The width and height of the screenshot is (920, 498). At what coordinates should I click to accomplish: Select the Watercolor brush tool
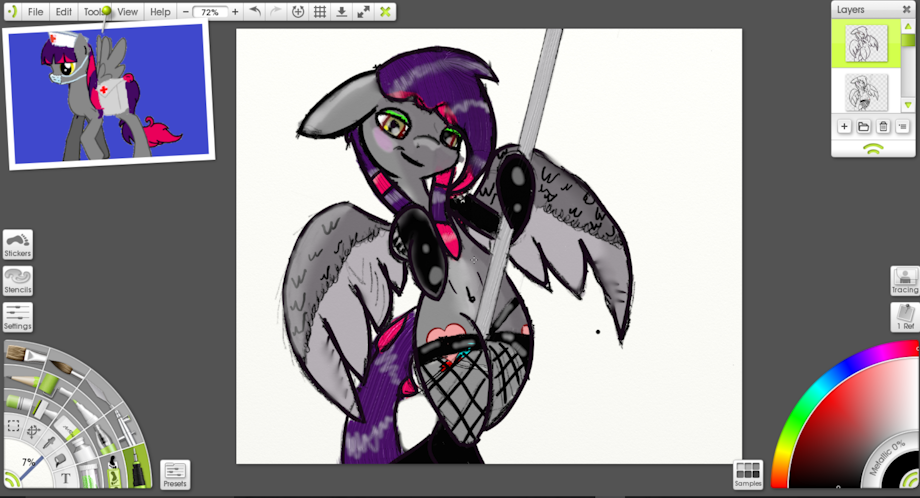click(x=66, y=368)
